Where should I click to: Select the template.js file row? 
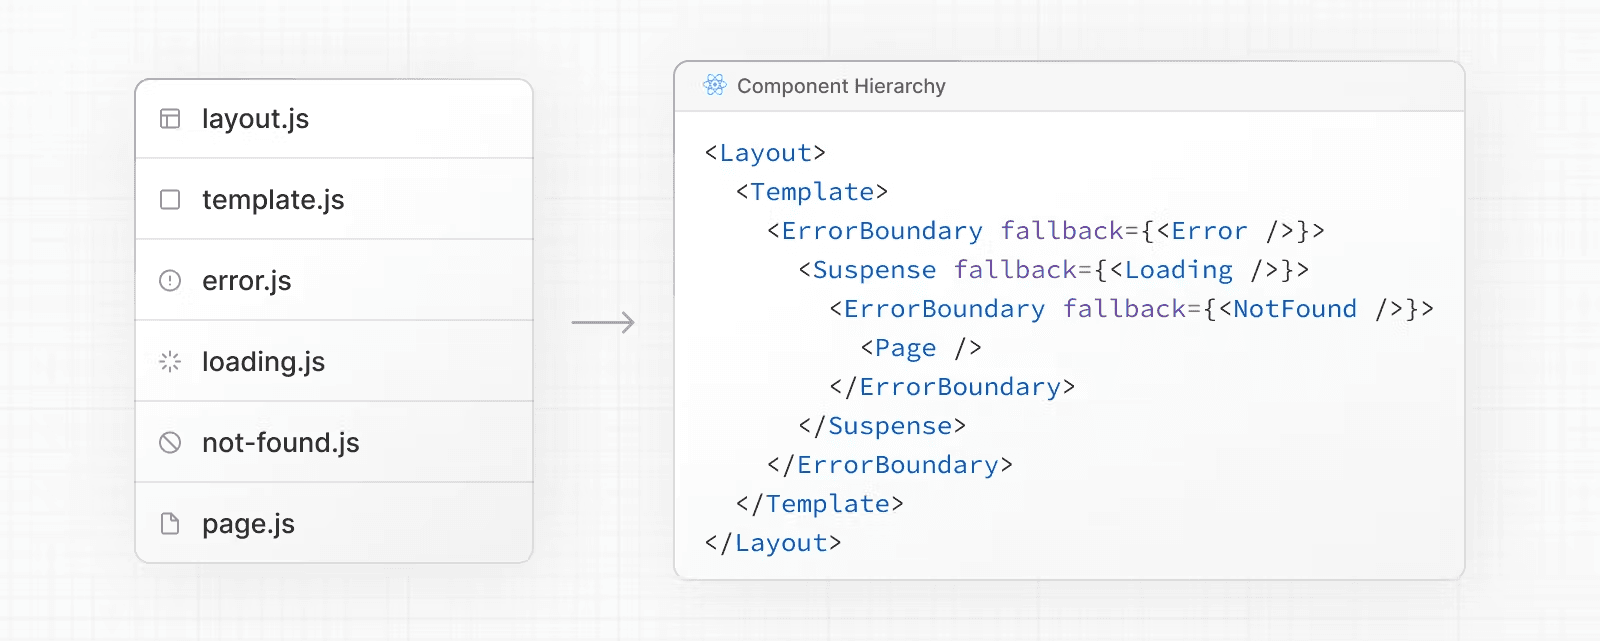tap(334, 200)
